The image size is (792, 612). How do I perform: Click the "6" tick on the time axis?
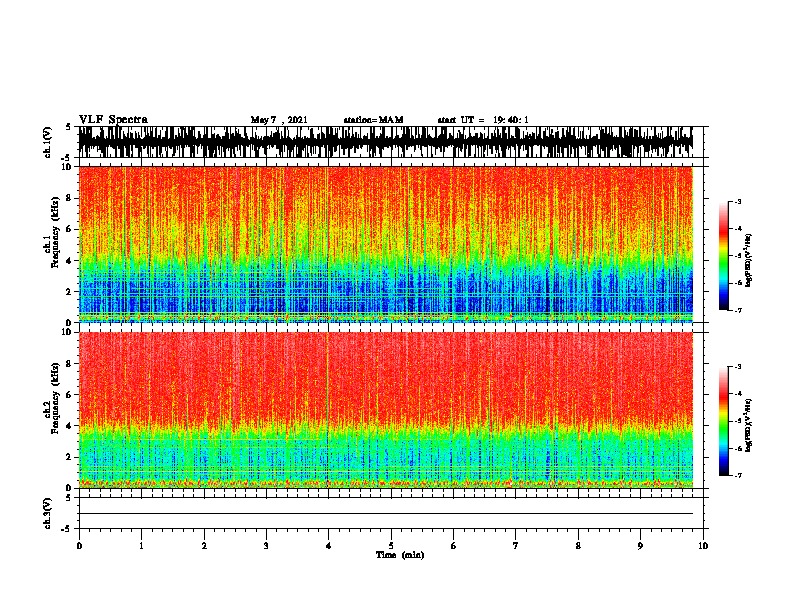coord(453,546)
